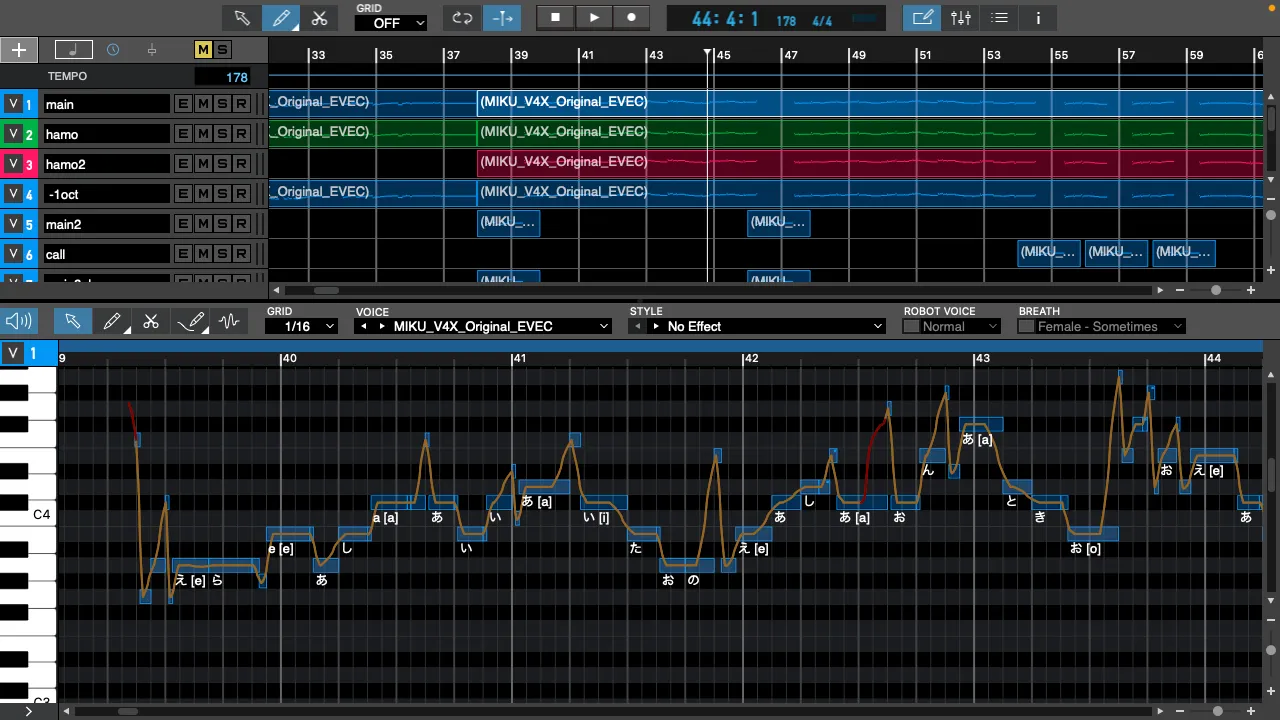Enable the Robot Voice checkbox
This screenshot has width=1280, height=720.
click(x=911, y=327)
